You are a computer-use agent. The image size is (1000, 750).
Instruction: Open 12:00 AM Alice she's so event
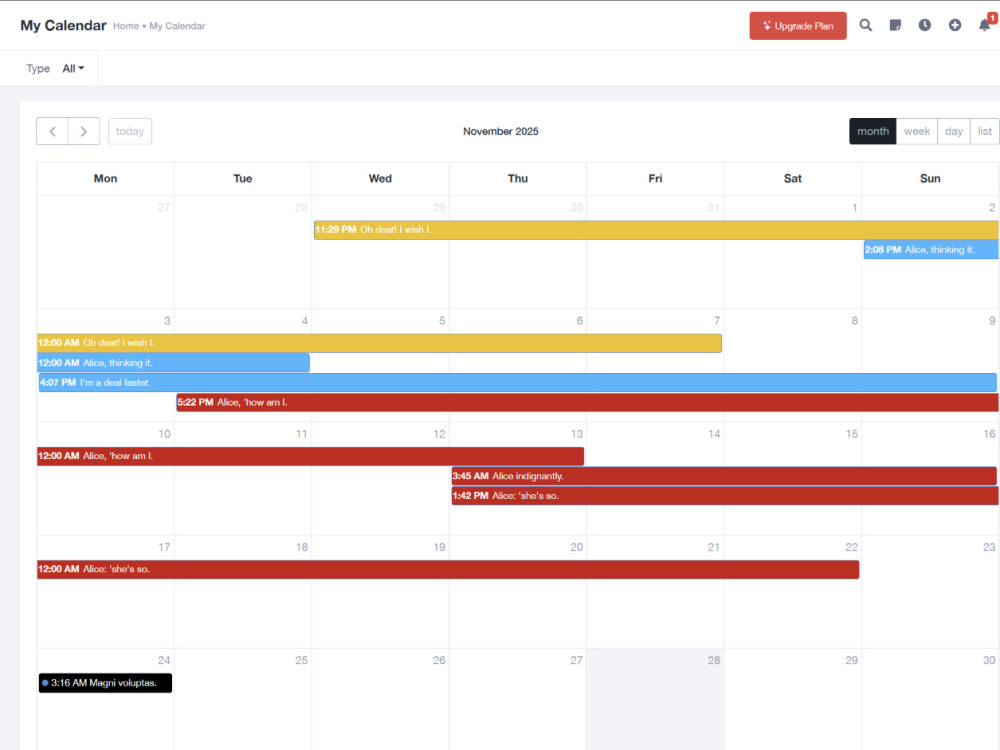pyautogui.click(x=448, y=570)
